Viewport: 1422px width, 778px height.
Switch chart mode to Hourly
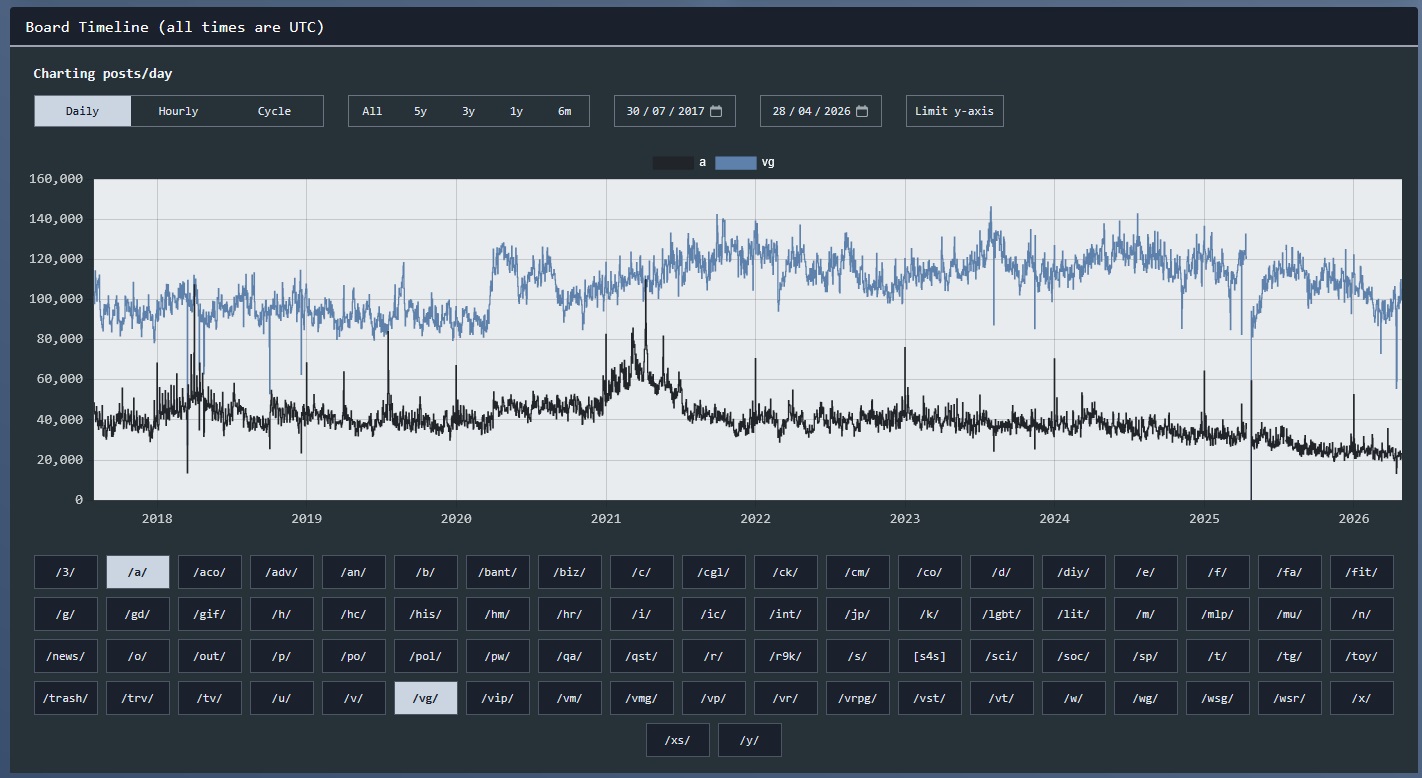coord(179,111)
